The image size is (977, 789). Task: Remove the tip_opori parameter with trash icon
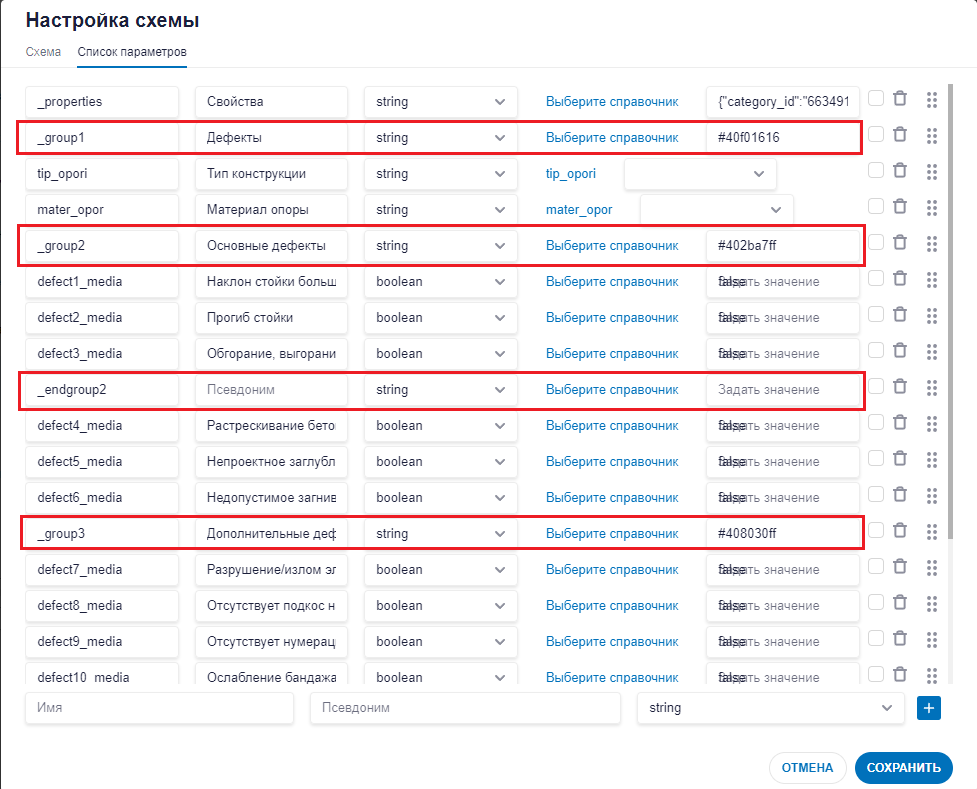pos(900,171)
